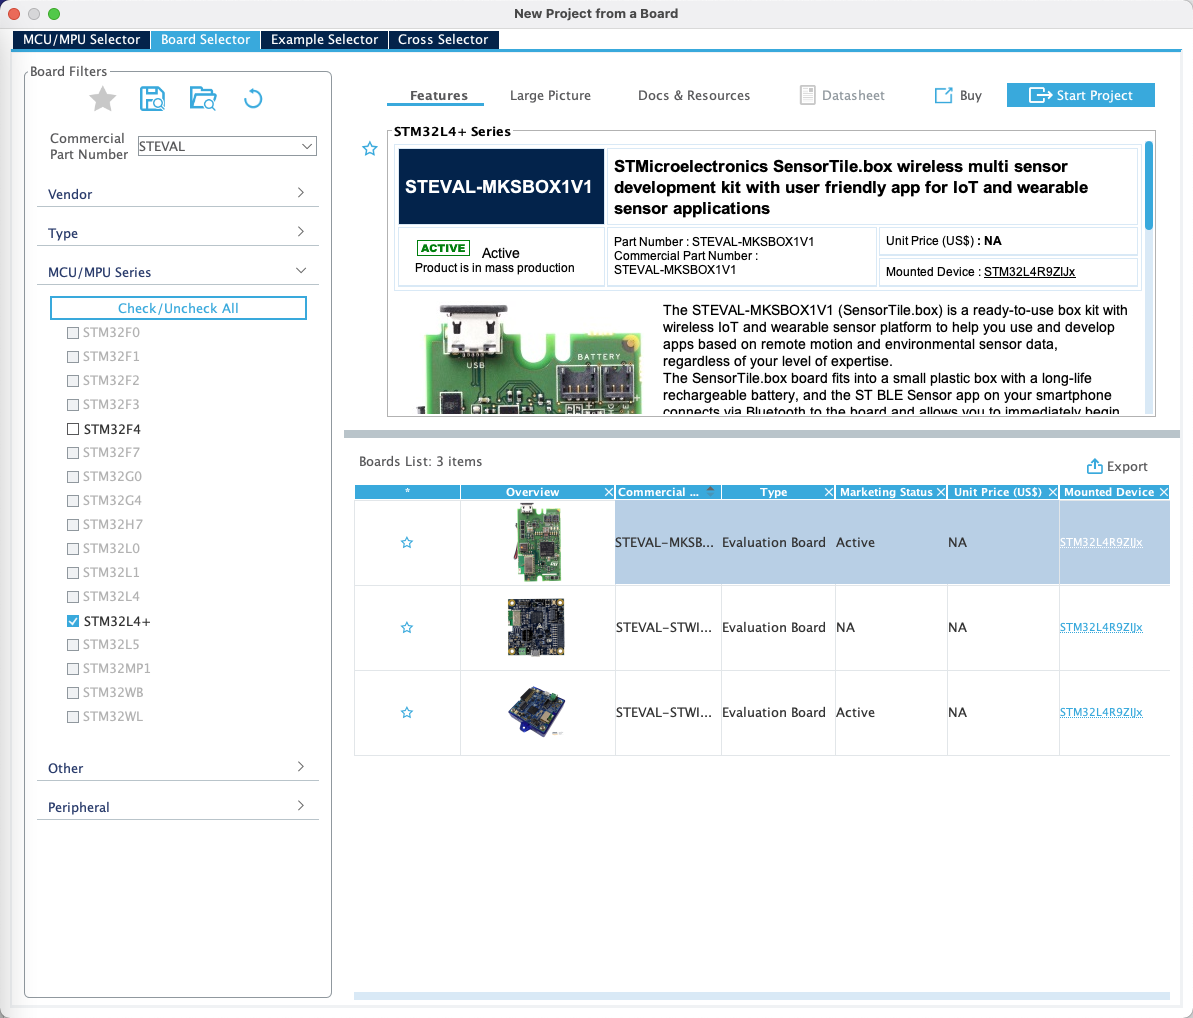1193x1018 pixels.
Task: Open the STM32L4R9ZIJx link in the STEVAL-MKSB... row
Action: 1101,542
